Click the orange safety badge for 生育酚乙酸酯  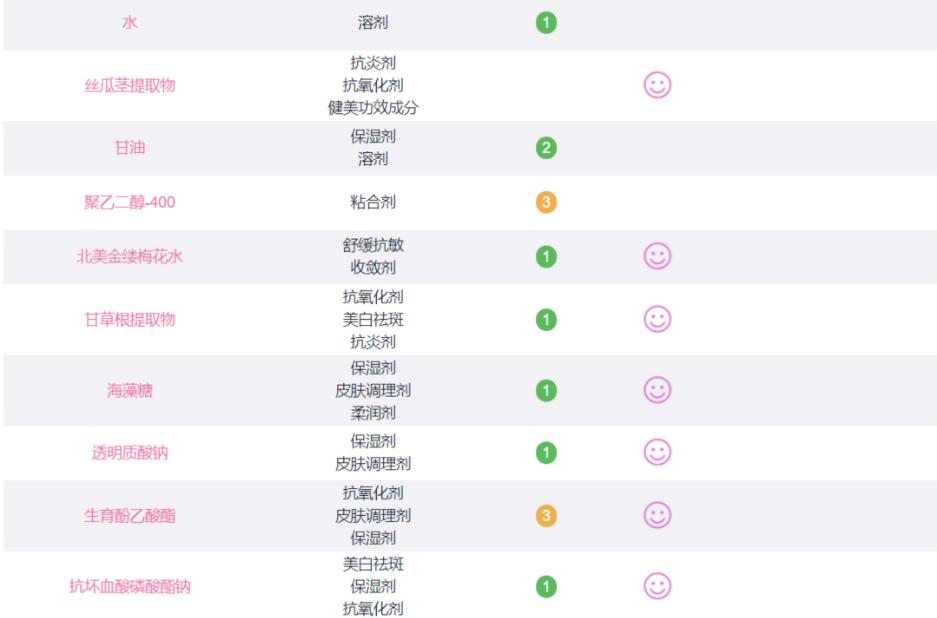(546, 515)
